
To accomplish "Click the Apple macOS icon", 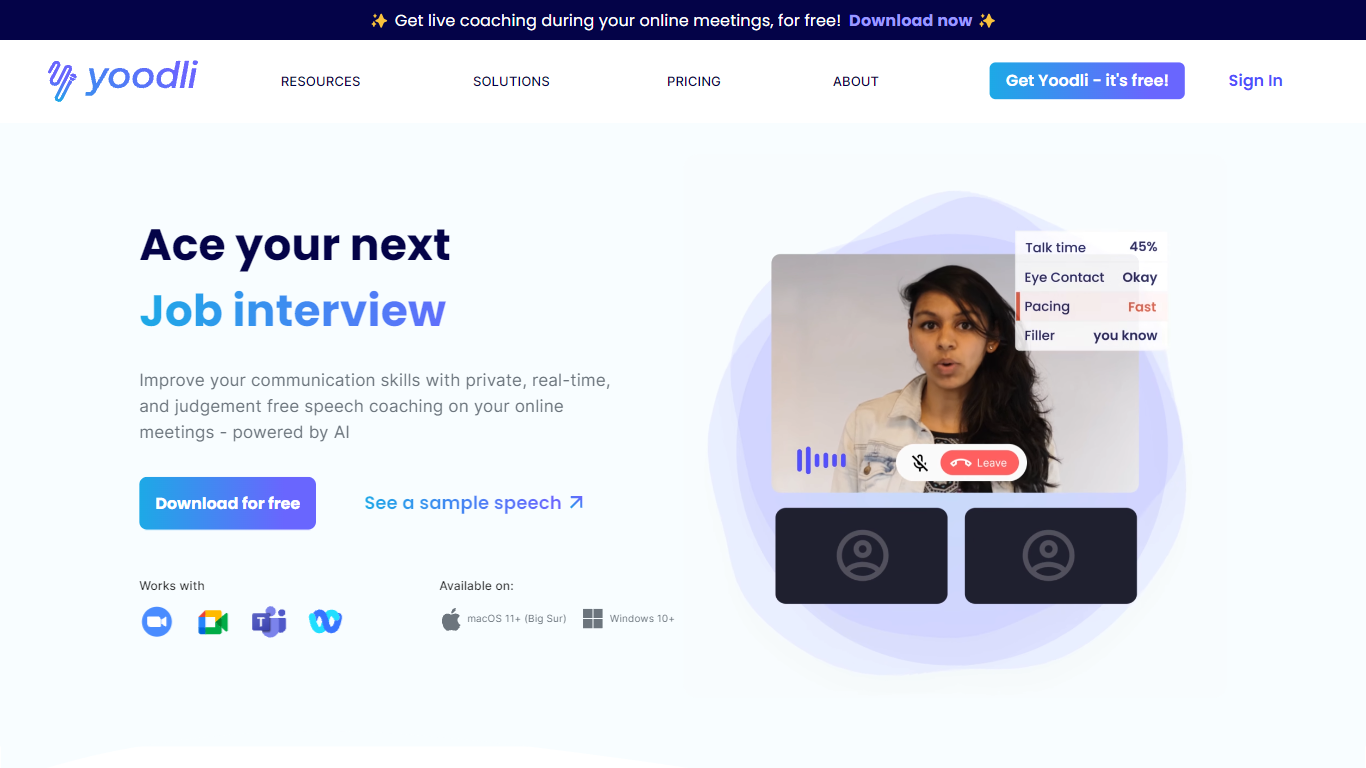I will (x=451, y=619).
